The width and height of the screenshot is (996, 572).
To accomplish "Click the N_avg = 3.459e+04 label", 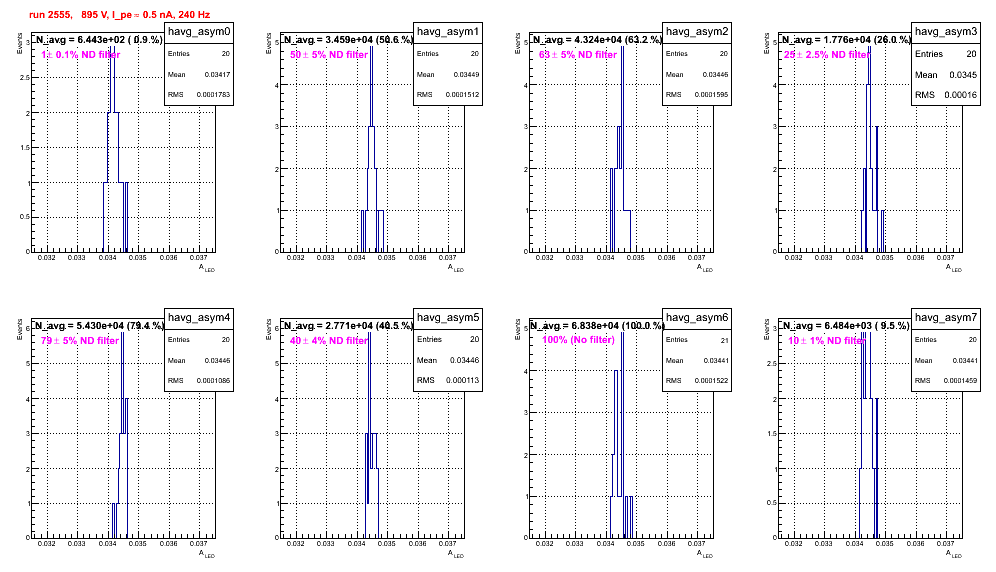I will 348,39.
